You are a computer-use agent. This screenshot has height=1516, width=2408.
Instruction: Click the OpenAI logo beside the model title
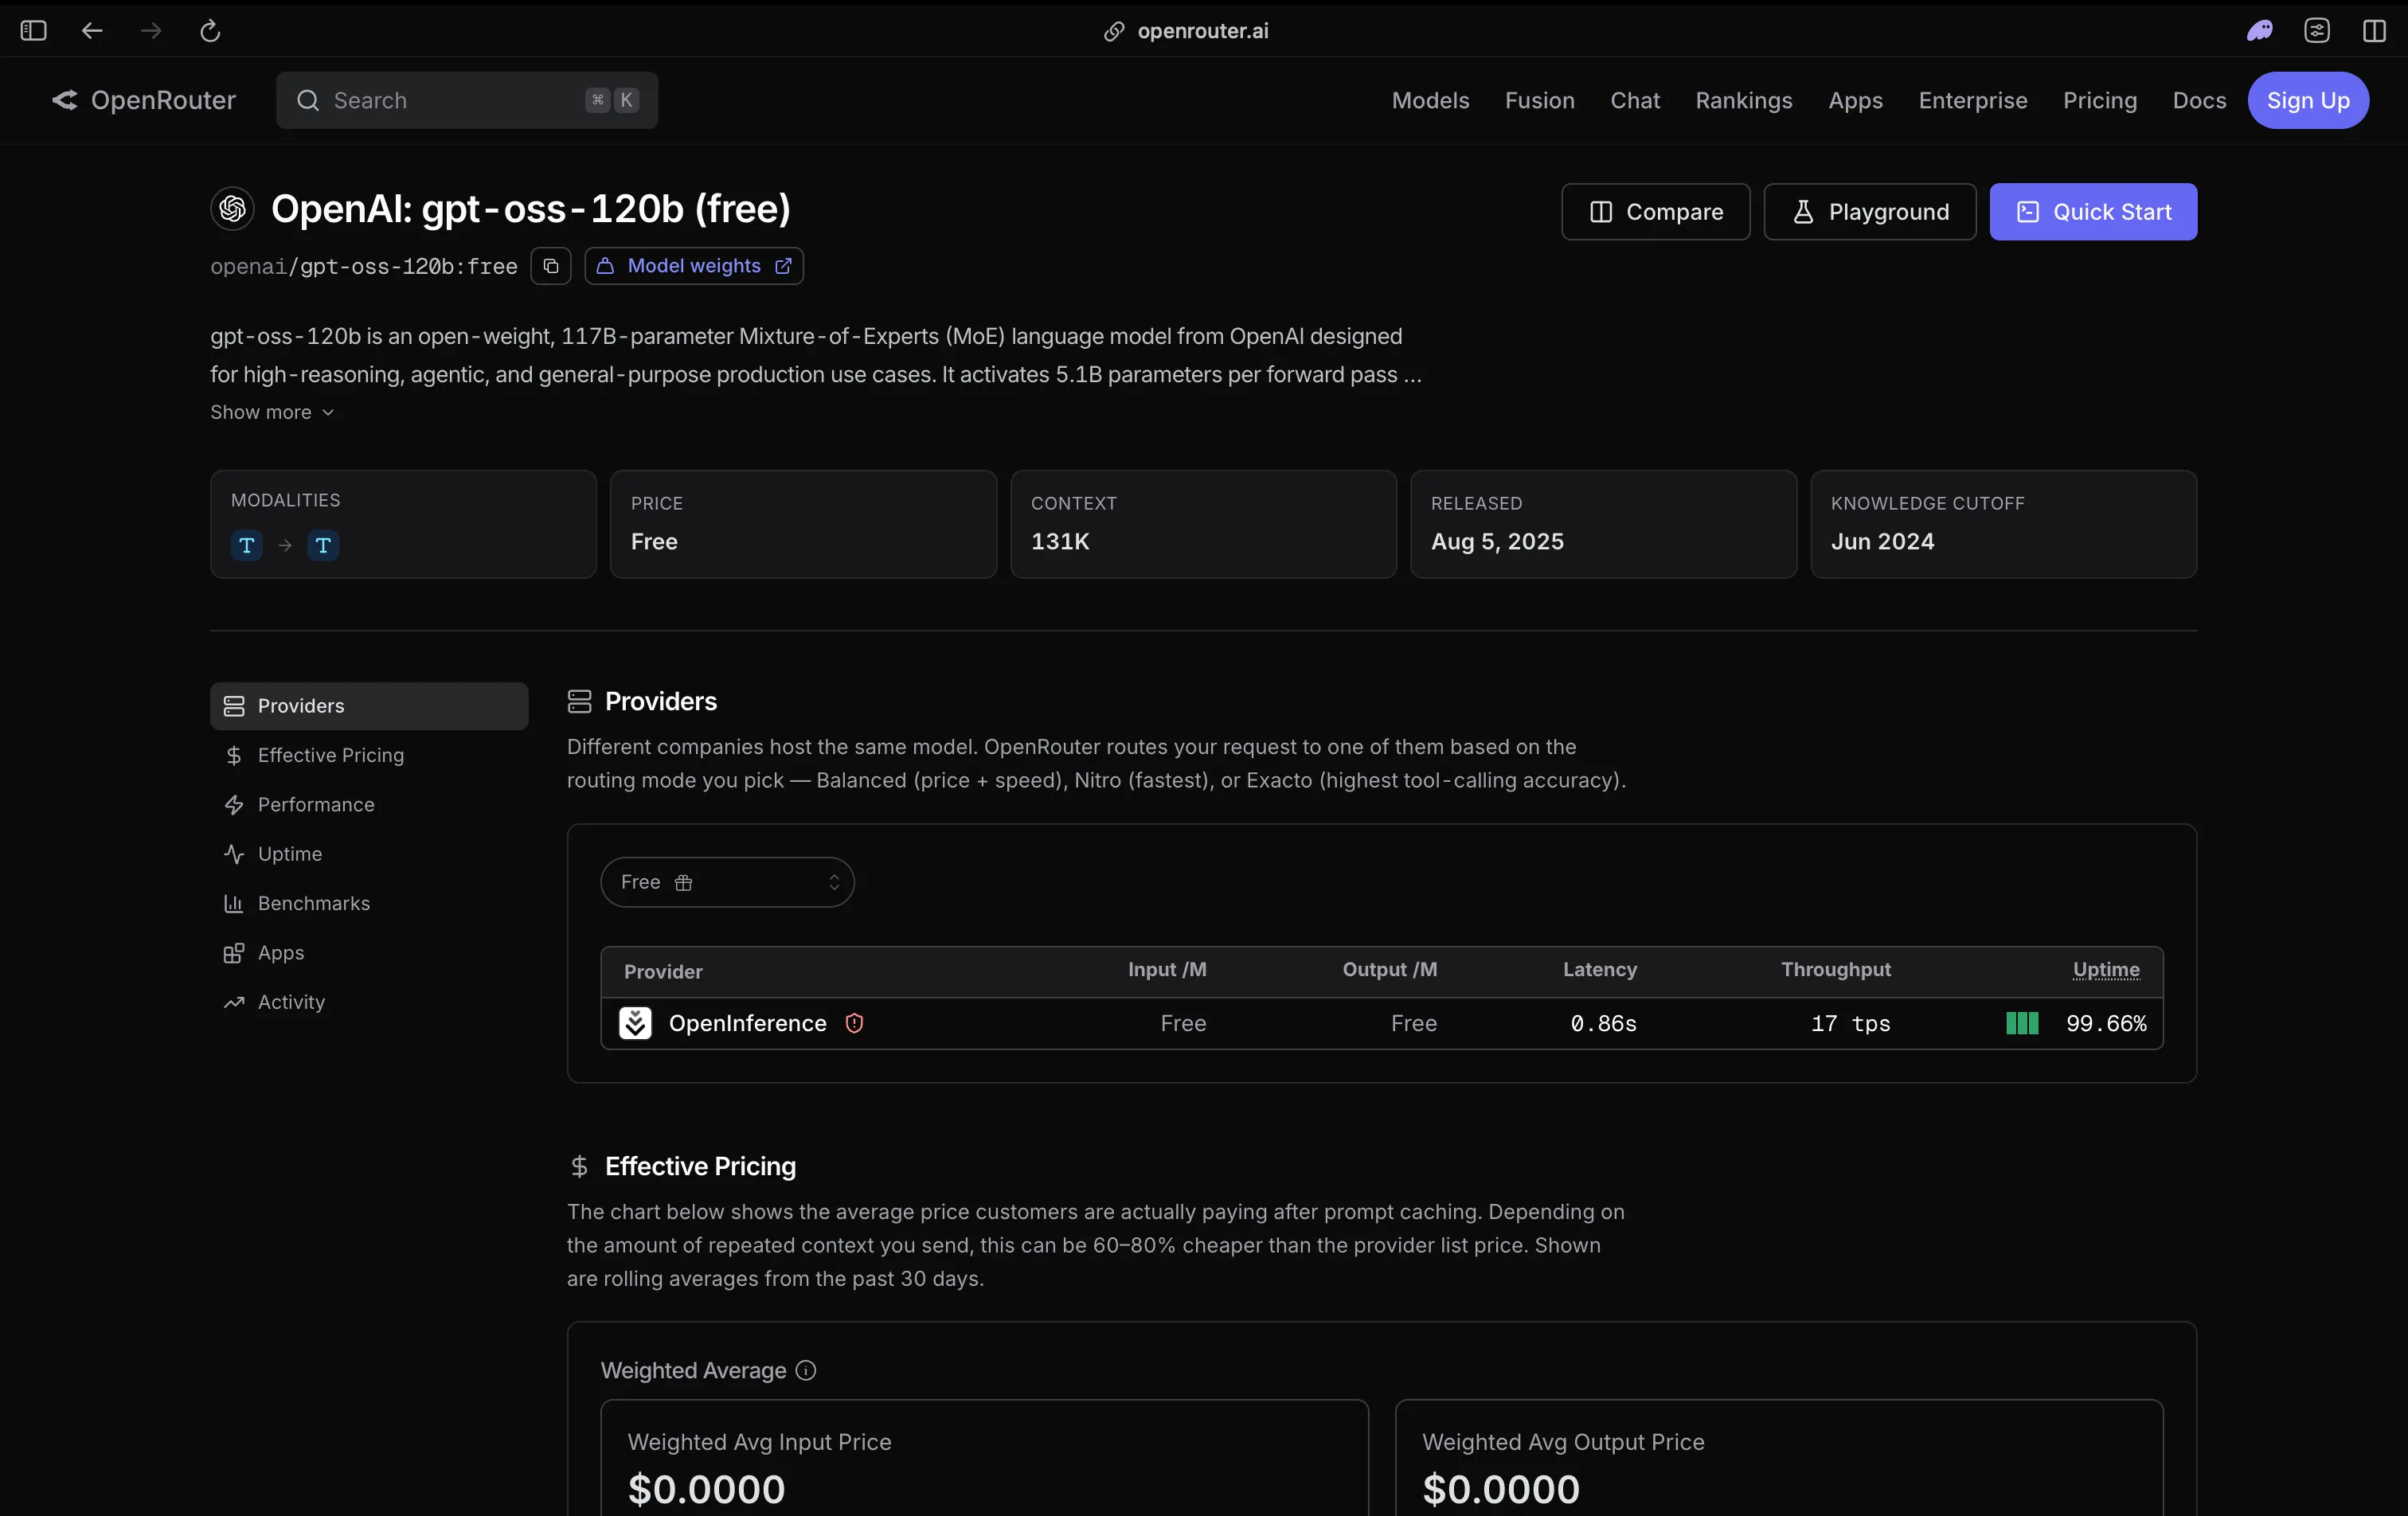pos(233,208)
